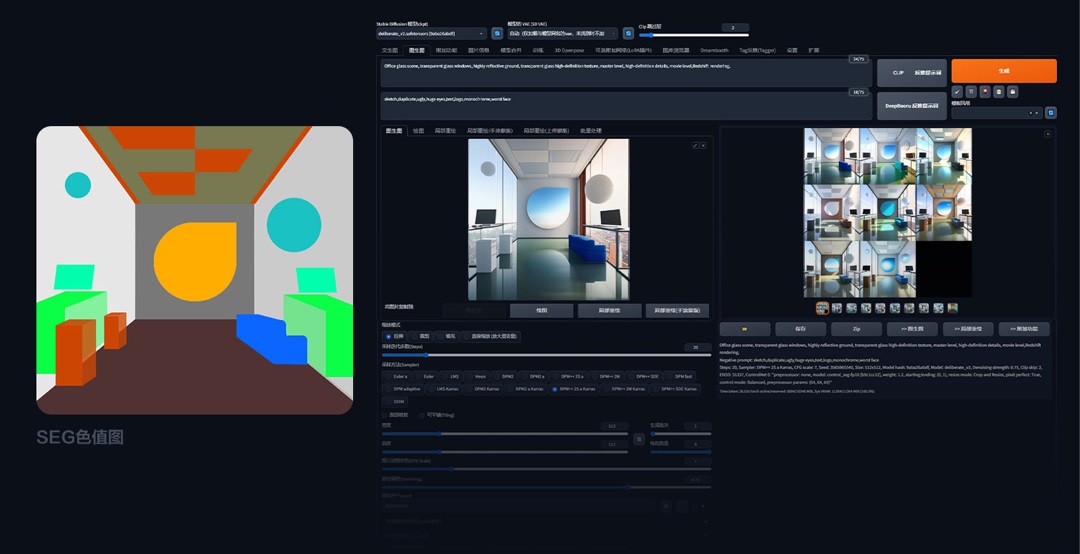
Task: Remove the input image with X icon
Action: [x=703, y=145]
